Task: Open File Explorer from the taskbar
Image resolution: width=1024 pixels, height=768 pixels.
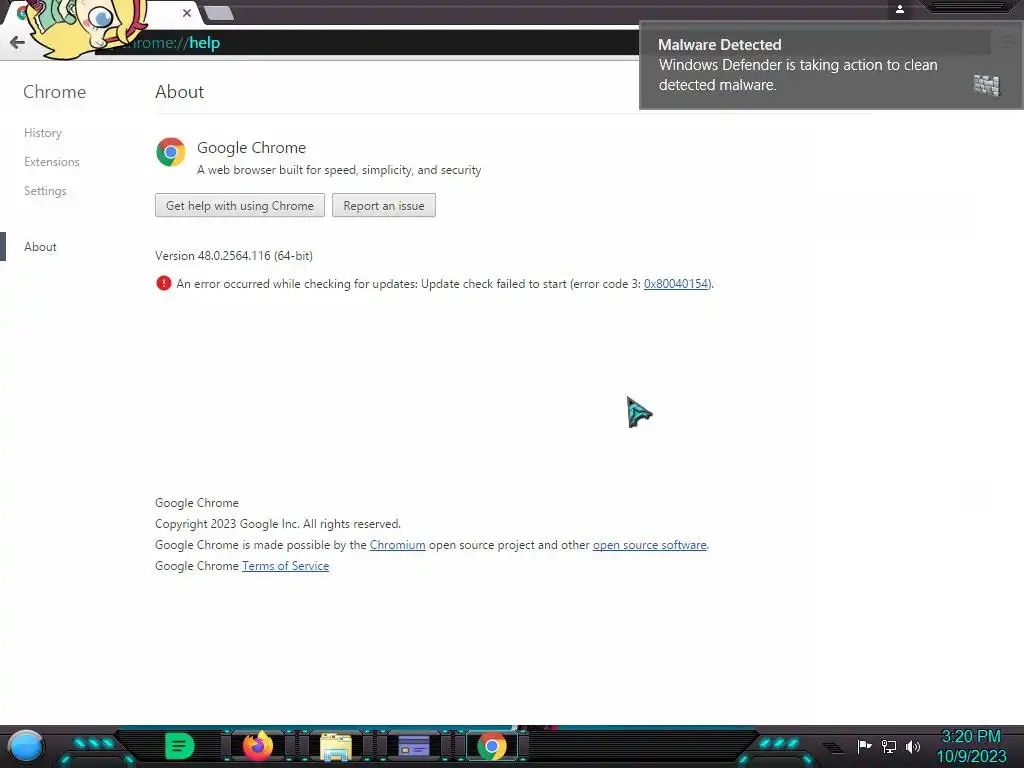Action: tap(336, 747)
